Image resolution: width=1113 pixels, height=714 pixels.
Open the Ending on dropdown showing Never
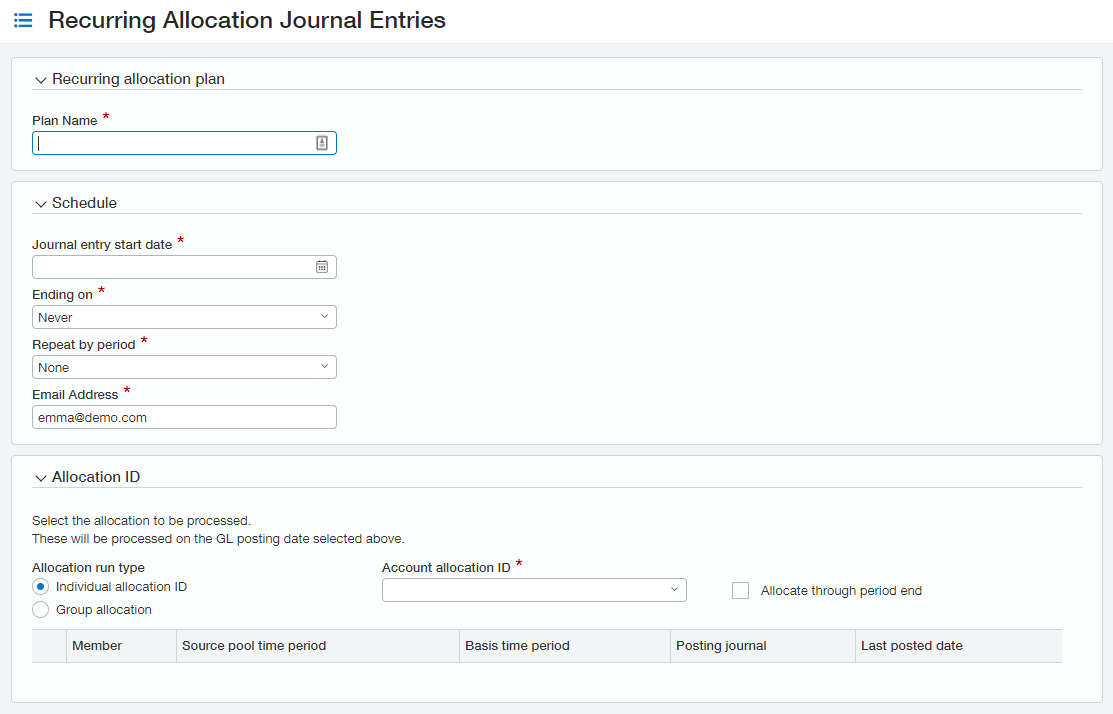point(184,316)
